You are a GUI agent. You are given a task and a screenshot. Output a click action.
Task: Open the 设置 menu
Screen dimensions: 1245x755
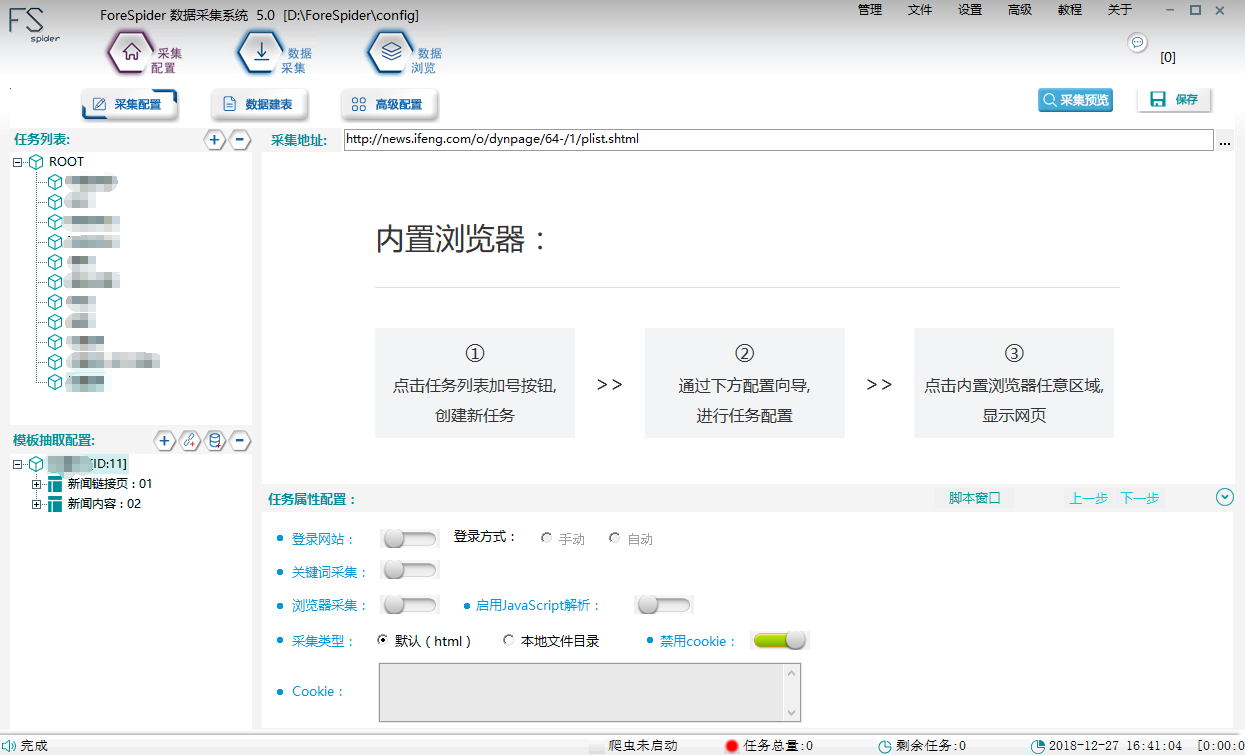(970, 10)
